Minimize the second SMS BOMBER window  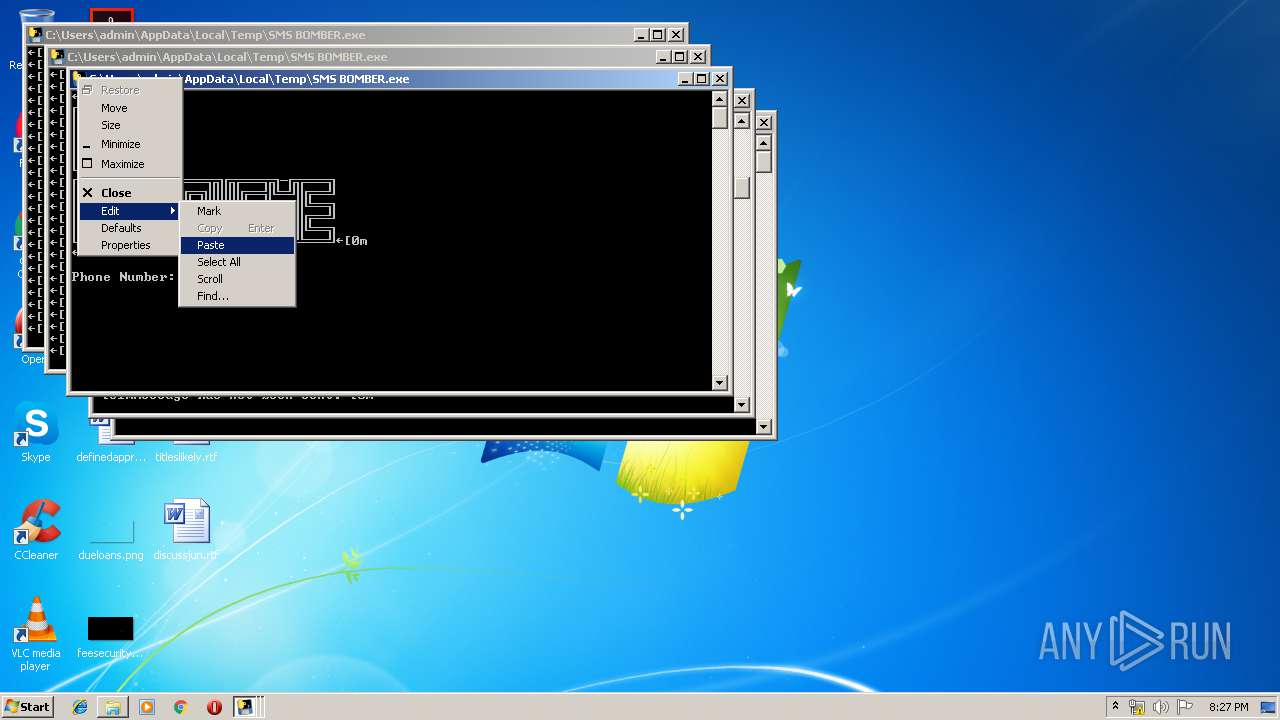coord(664,57)
